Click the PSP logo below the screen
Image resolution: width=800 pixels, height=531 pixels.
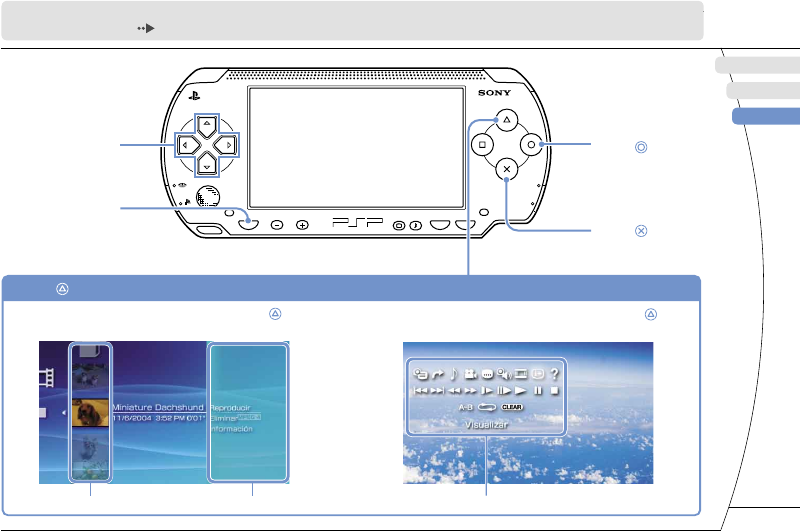coord(357,222)
